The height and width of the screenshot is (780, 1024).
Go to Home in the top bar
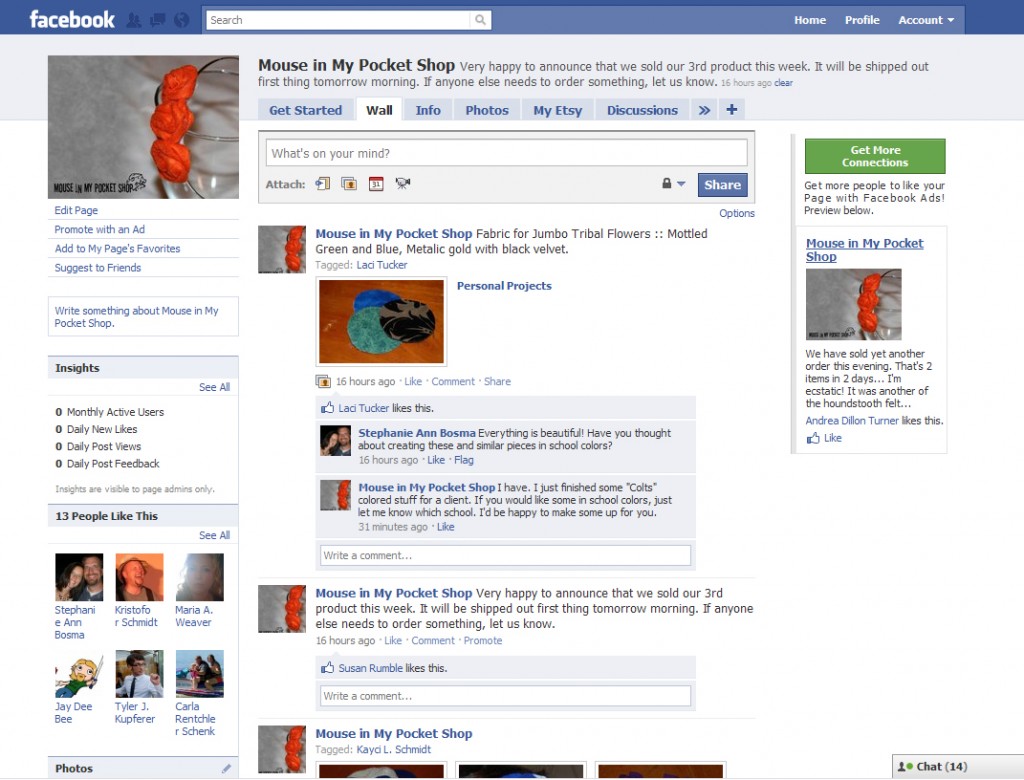810,20
